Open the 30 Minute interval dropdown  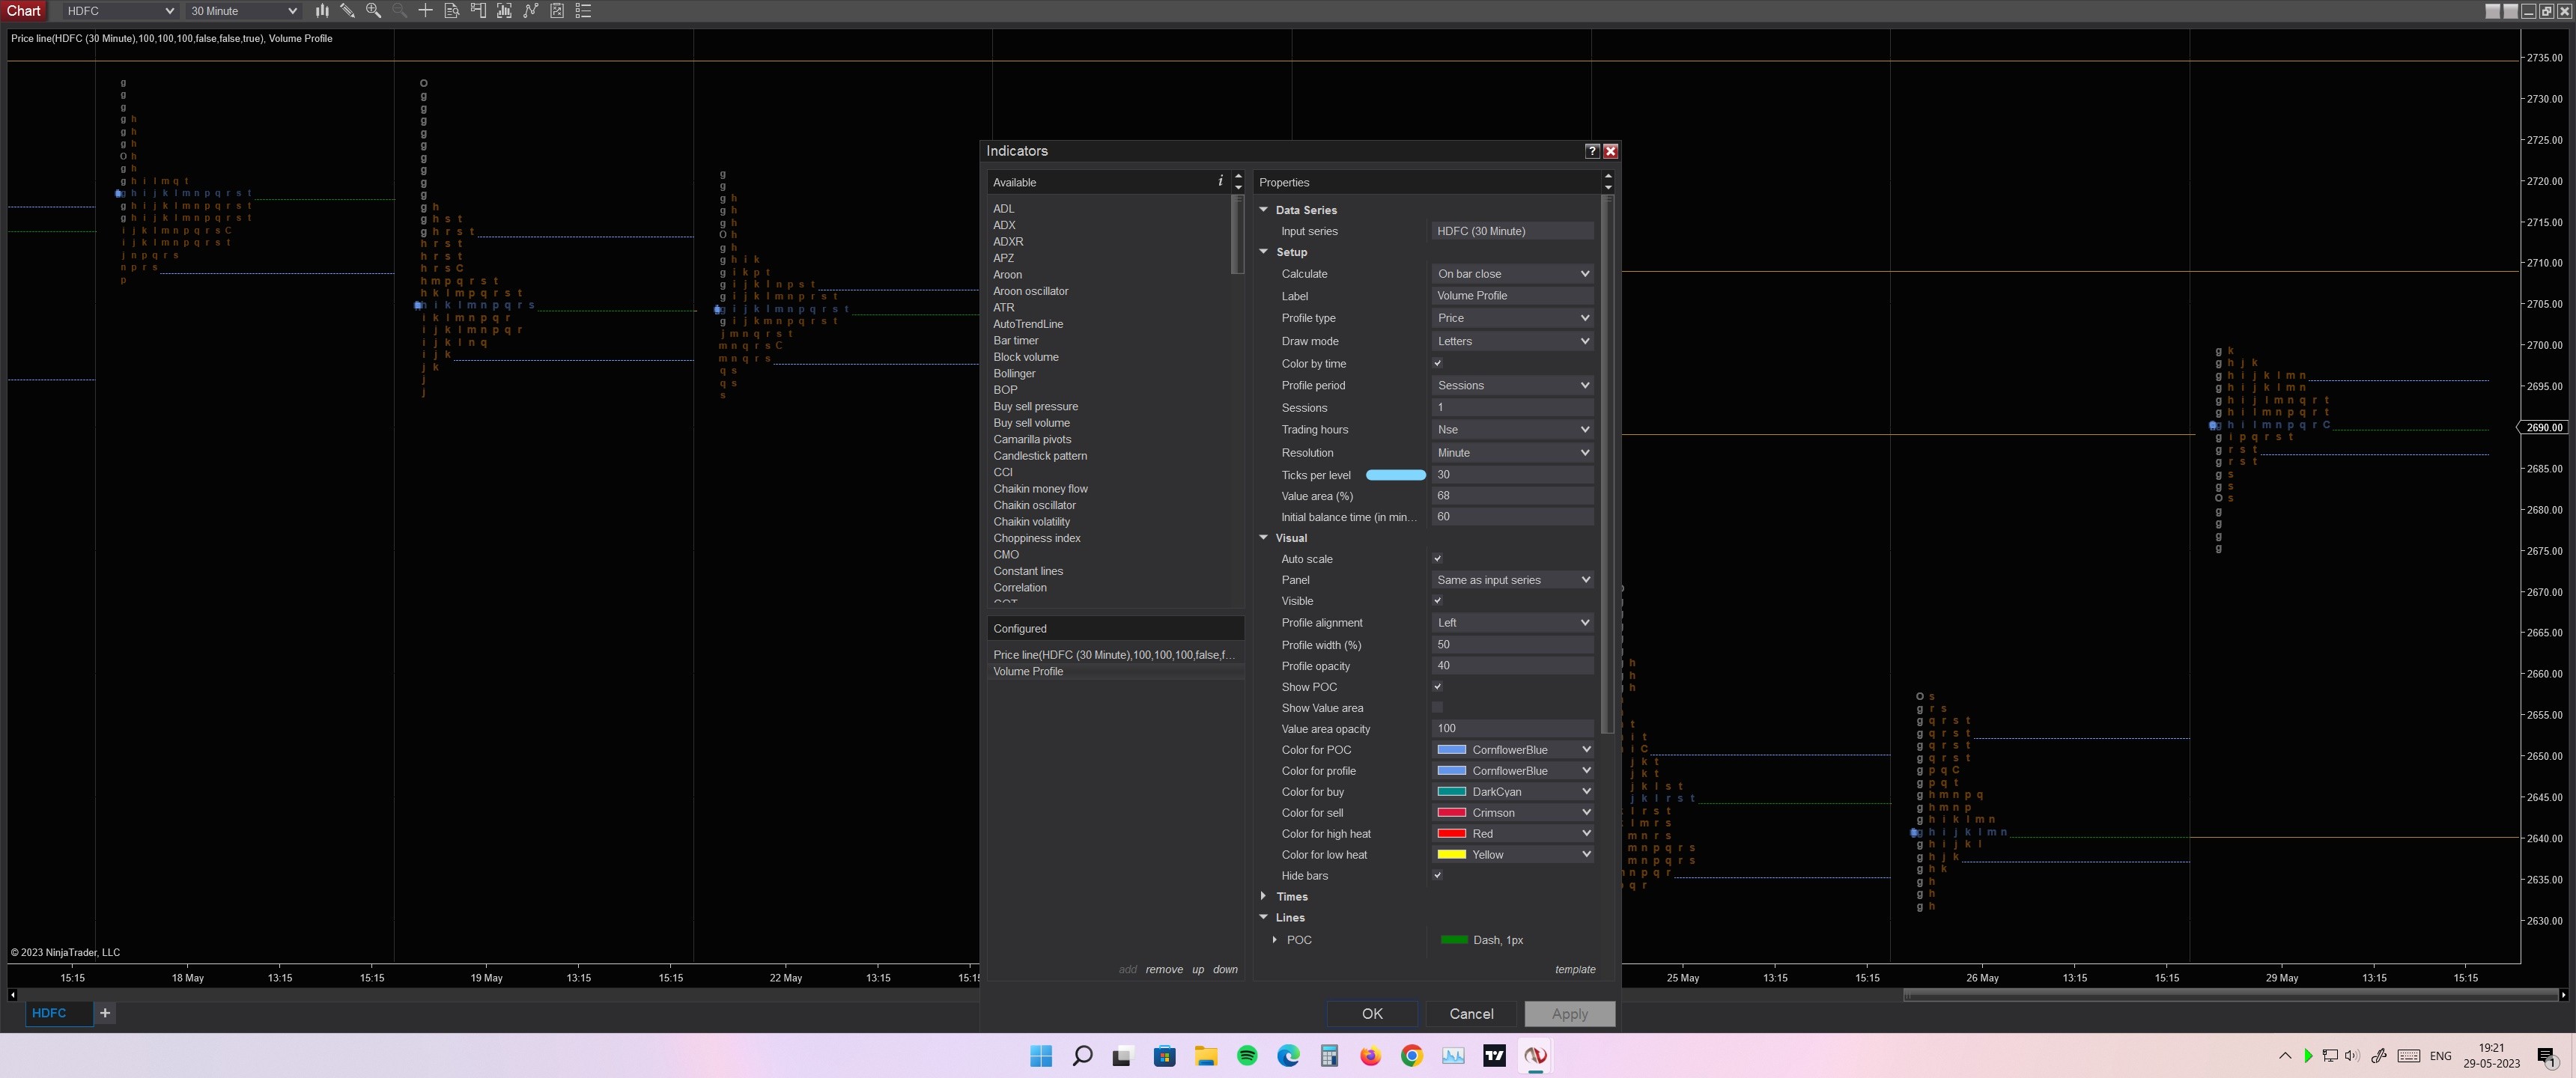click(x=243, y=11)
